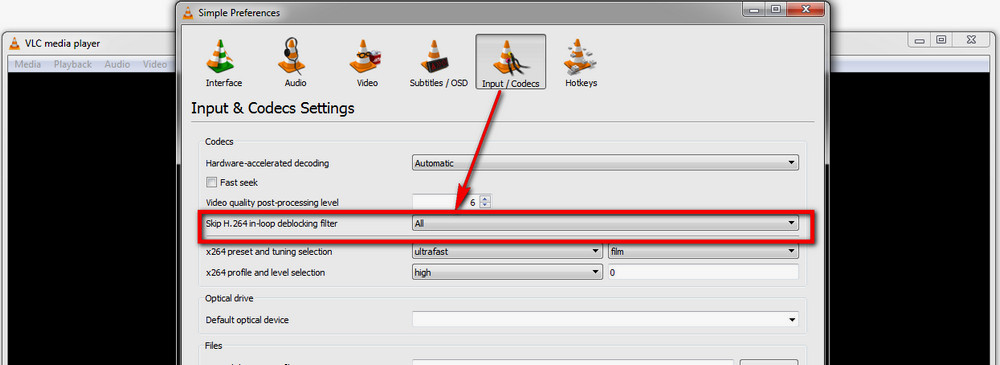The height and width of the screenshot is (365, 1000).
Task: Decrease video quality post-processing level
Action: click(x=485, y=205)
